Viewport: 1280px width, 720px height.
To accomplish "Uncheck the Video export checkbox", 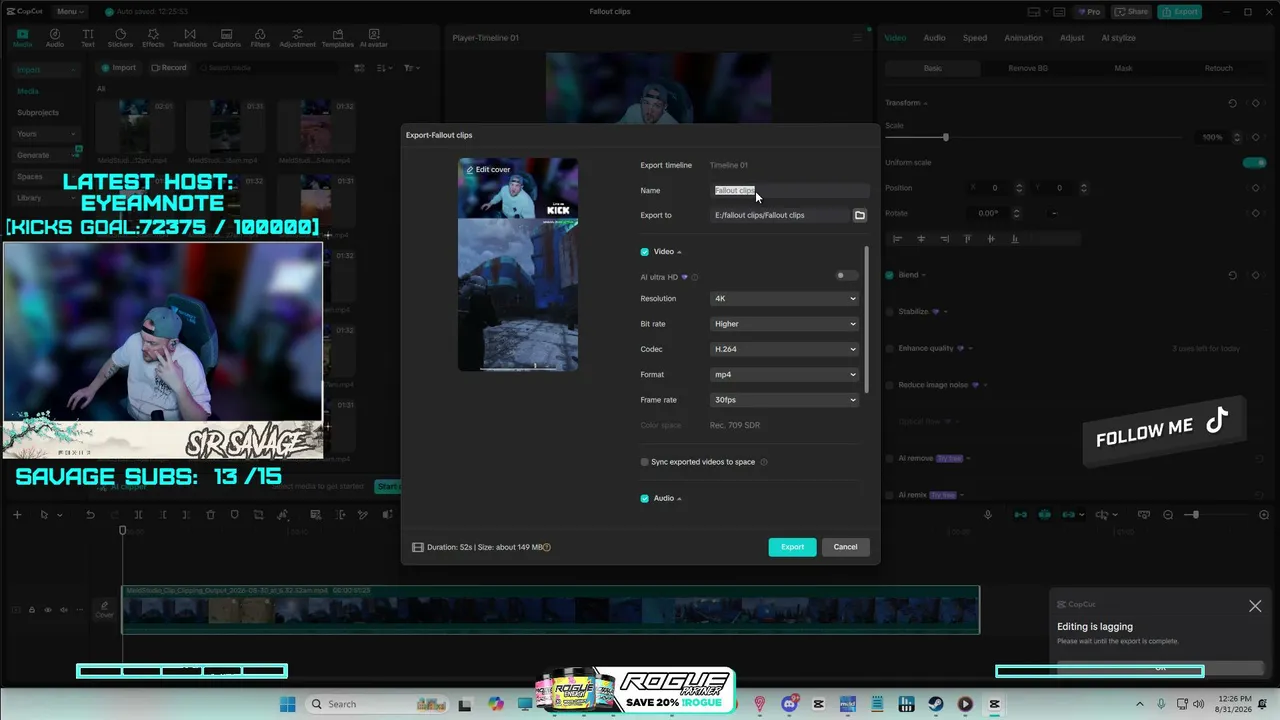I will click(644, 252).
